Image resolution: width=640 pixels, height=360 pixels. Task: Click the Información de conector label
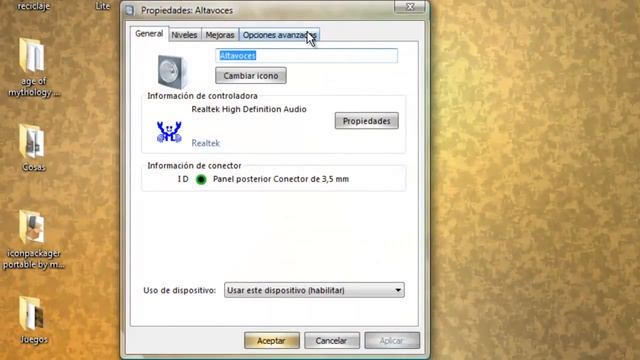coord(194,165)
